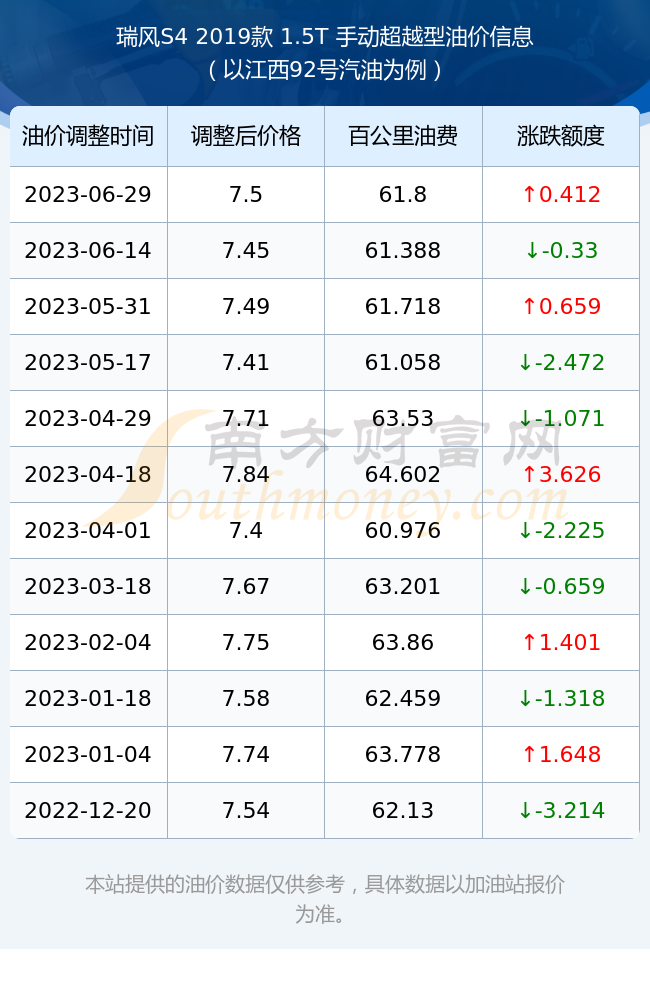Screen dimensions: 650x1000
Task: Click the 以江西92号汽油为例 subtitle
Action: pos(325,70)
